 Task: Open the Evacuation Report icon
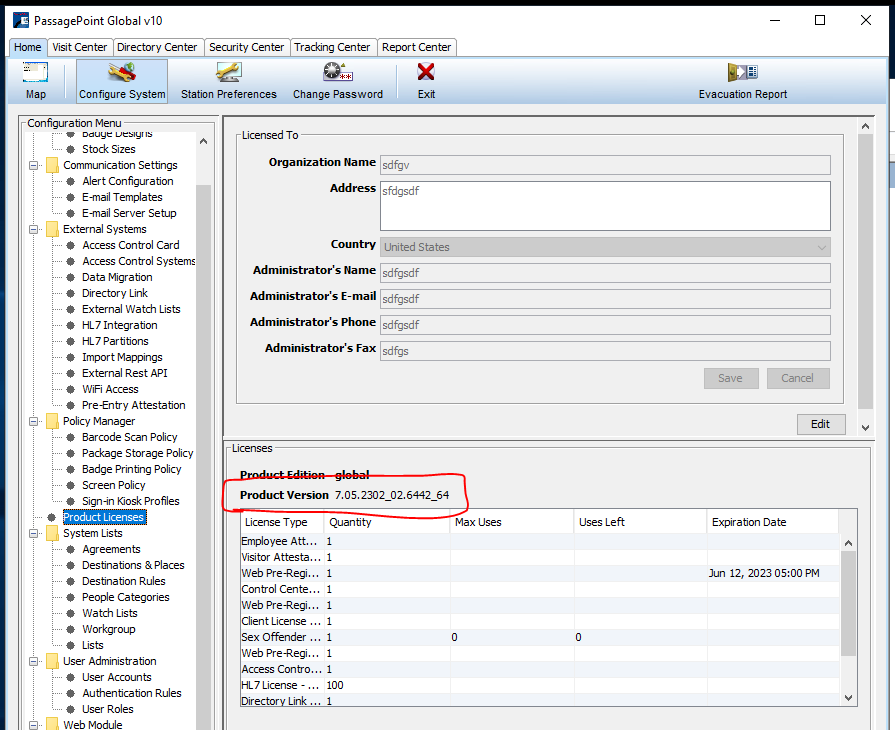click(743, 72)
